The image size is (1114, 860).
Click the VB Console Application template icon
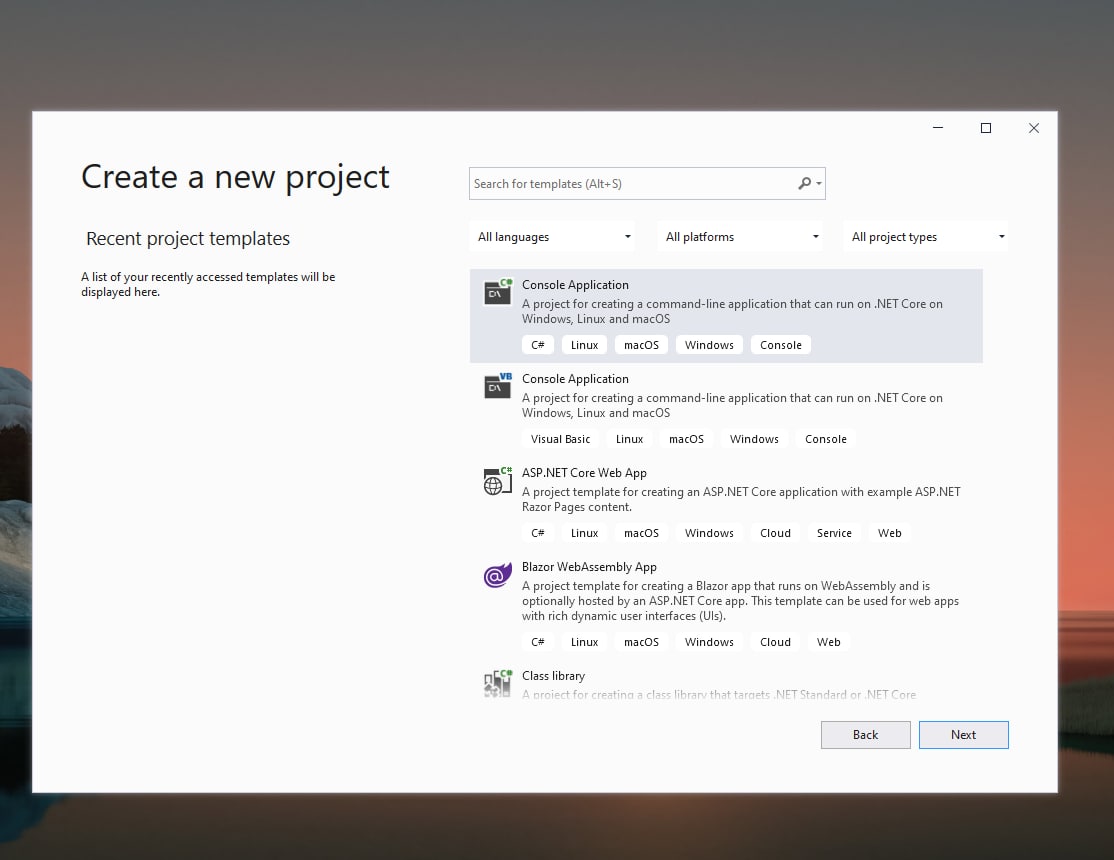click(x=497, y=386)
